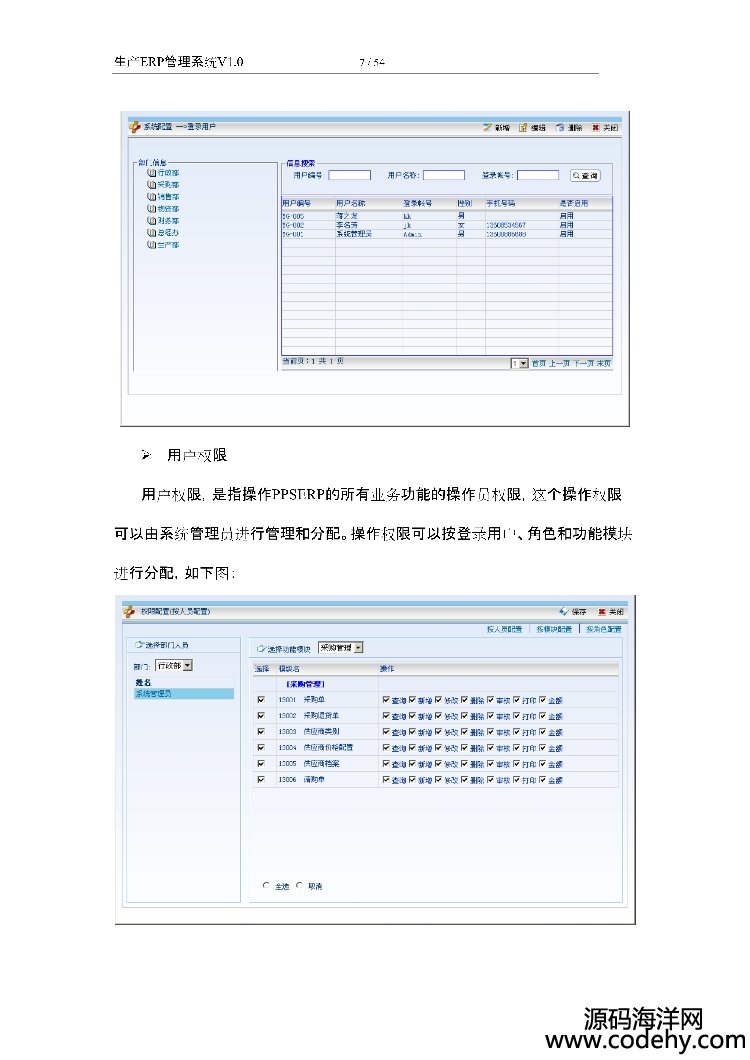Toggle 打印 permission for 13002 采购退货单
Viewport: 750px width, 1060px height.
pos(517,716)
